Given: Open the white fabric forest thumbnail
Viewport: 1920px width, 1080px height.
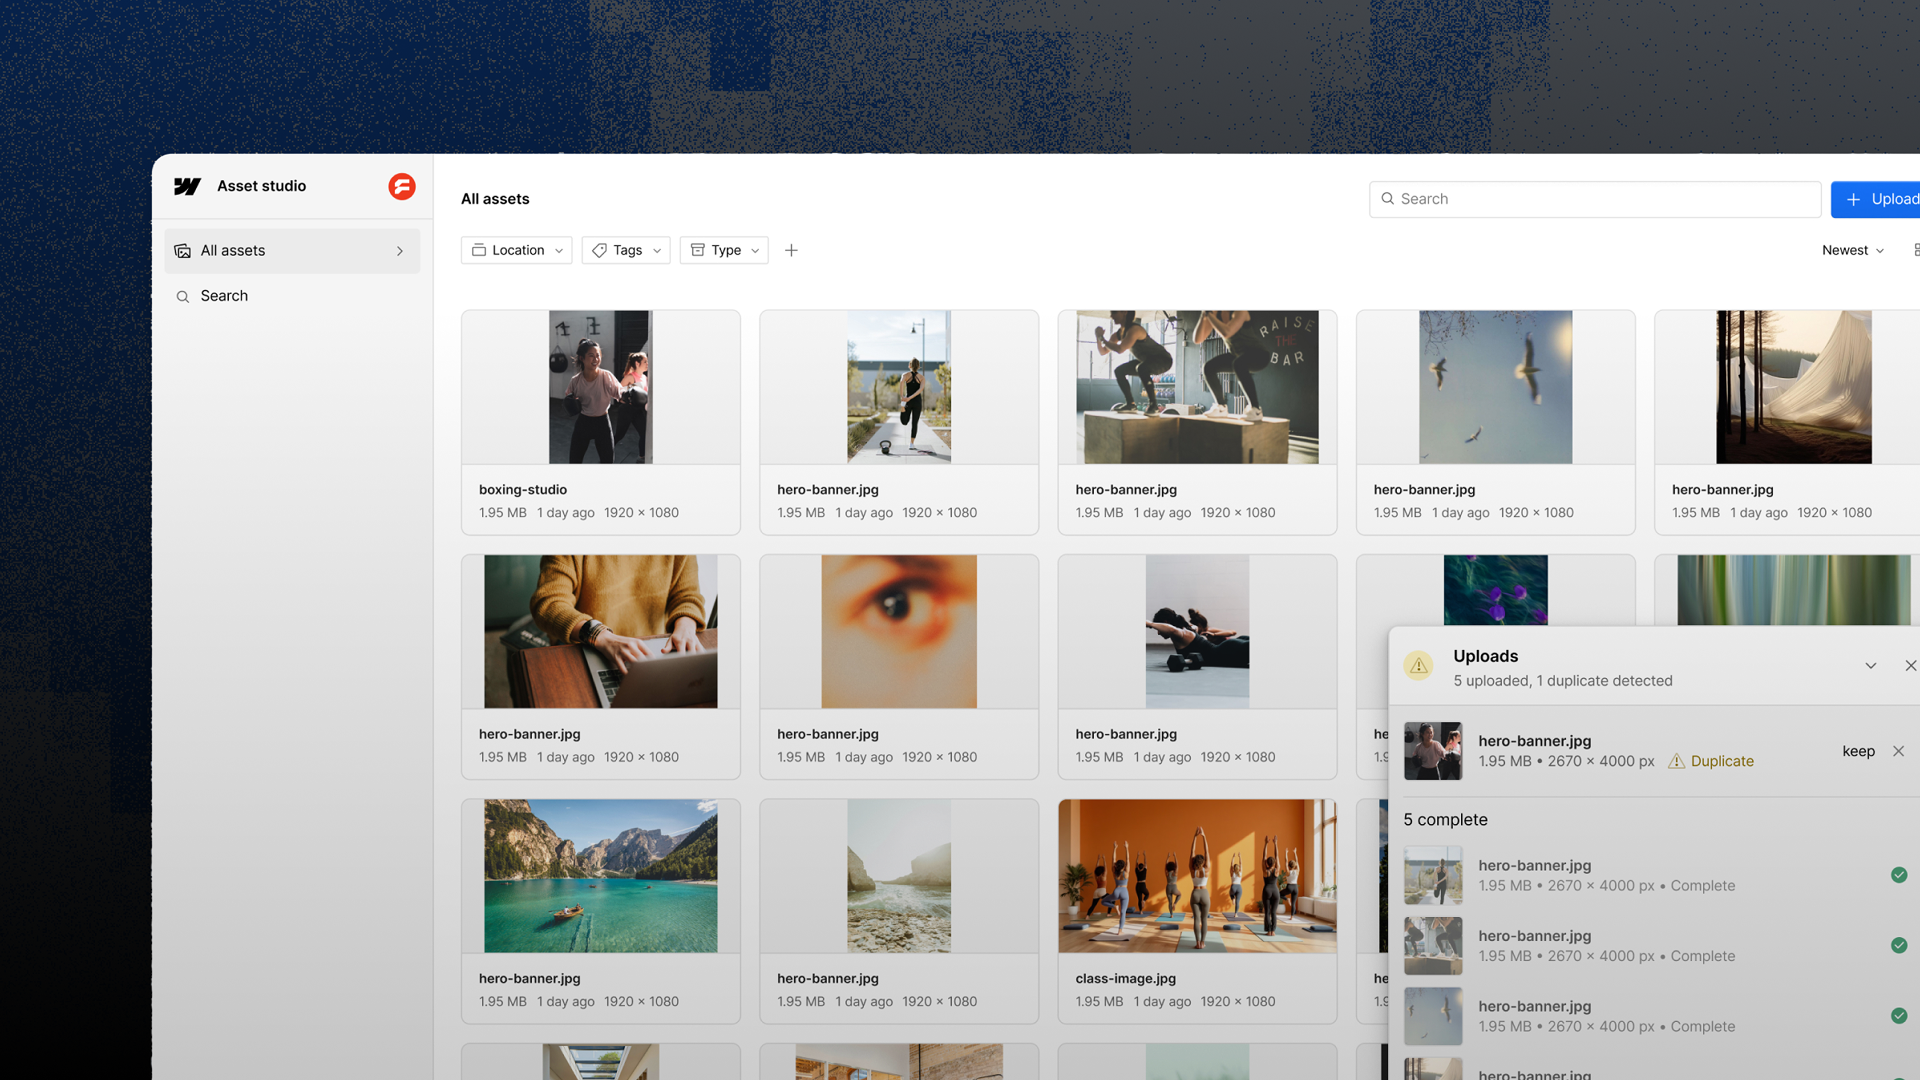Looking at the screenshot, I should pos(1794,387).
